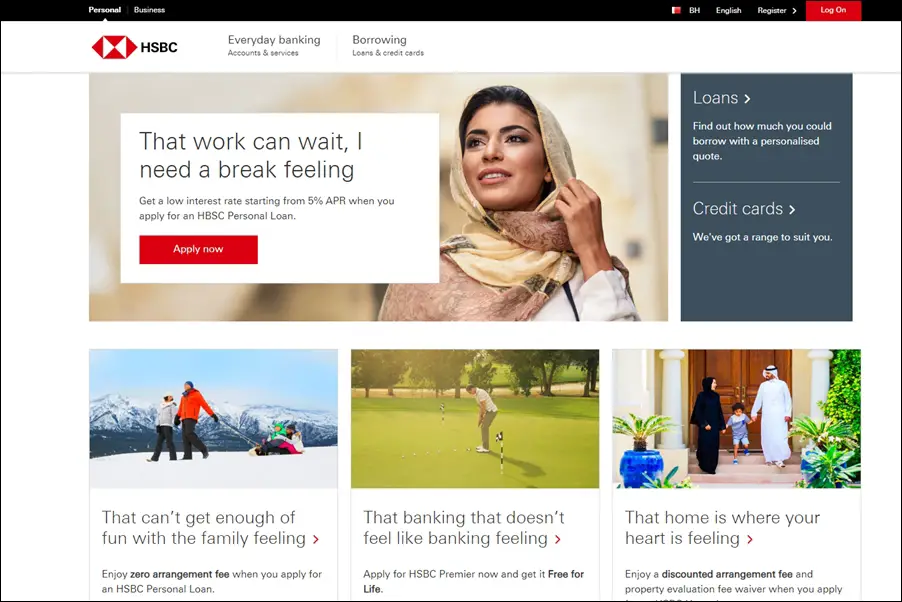Click 'Accounts & services' subtitle text

263,53
